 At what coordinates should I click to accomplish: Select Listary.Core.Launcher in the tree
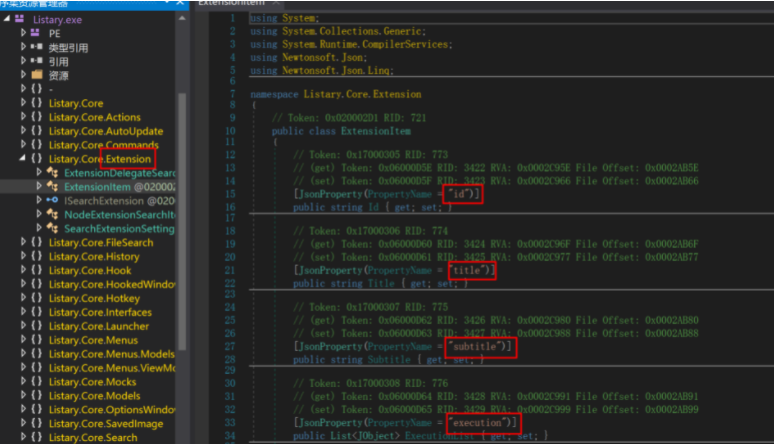[99, 327]
